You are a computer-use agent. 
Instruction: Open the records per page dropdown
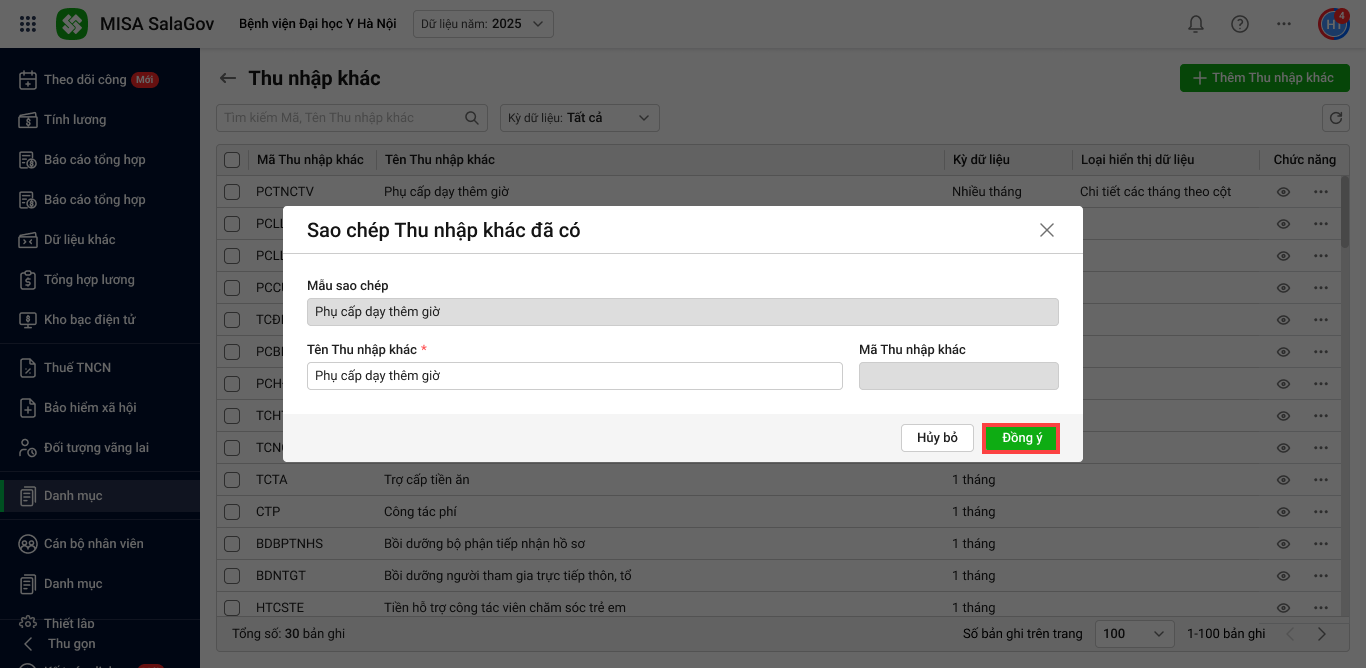[1135, 634]
